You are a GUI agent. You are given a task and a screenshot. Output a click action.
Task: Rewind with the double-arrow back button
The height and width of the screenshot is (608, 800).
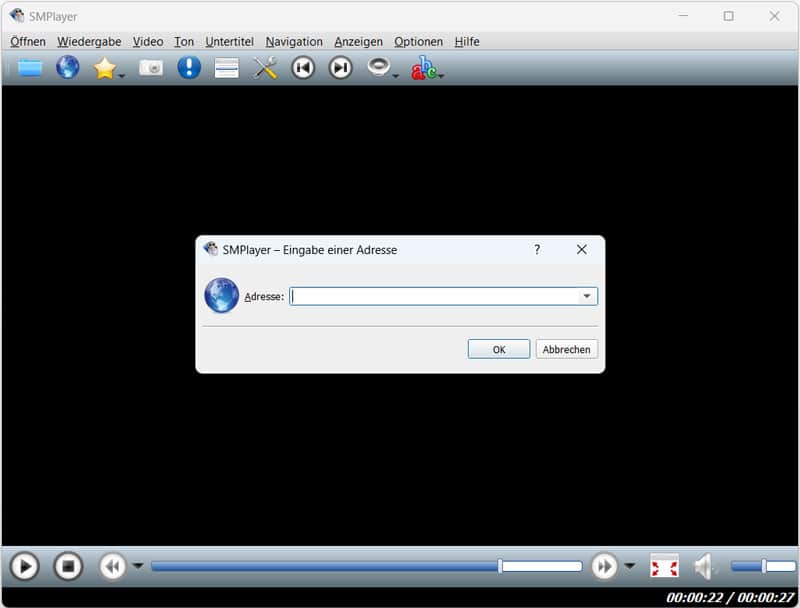pos(112,566)
